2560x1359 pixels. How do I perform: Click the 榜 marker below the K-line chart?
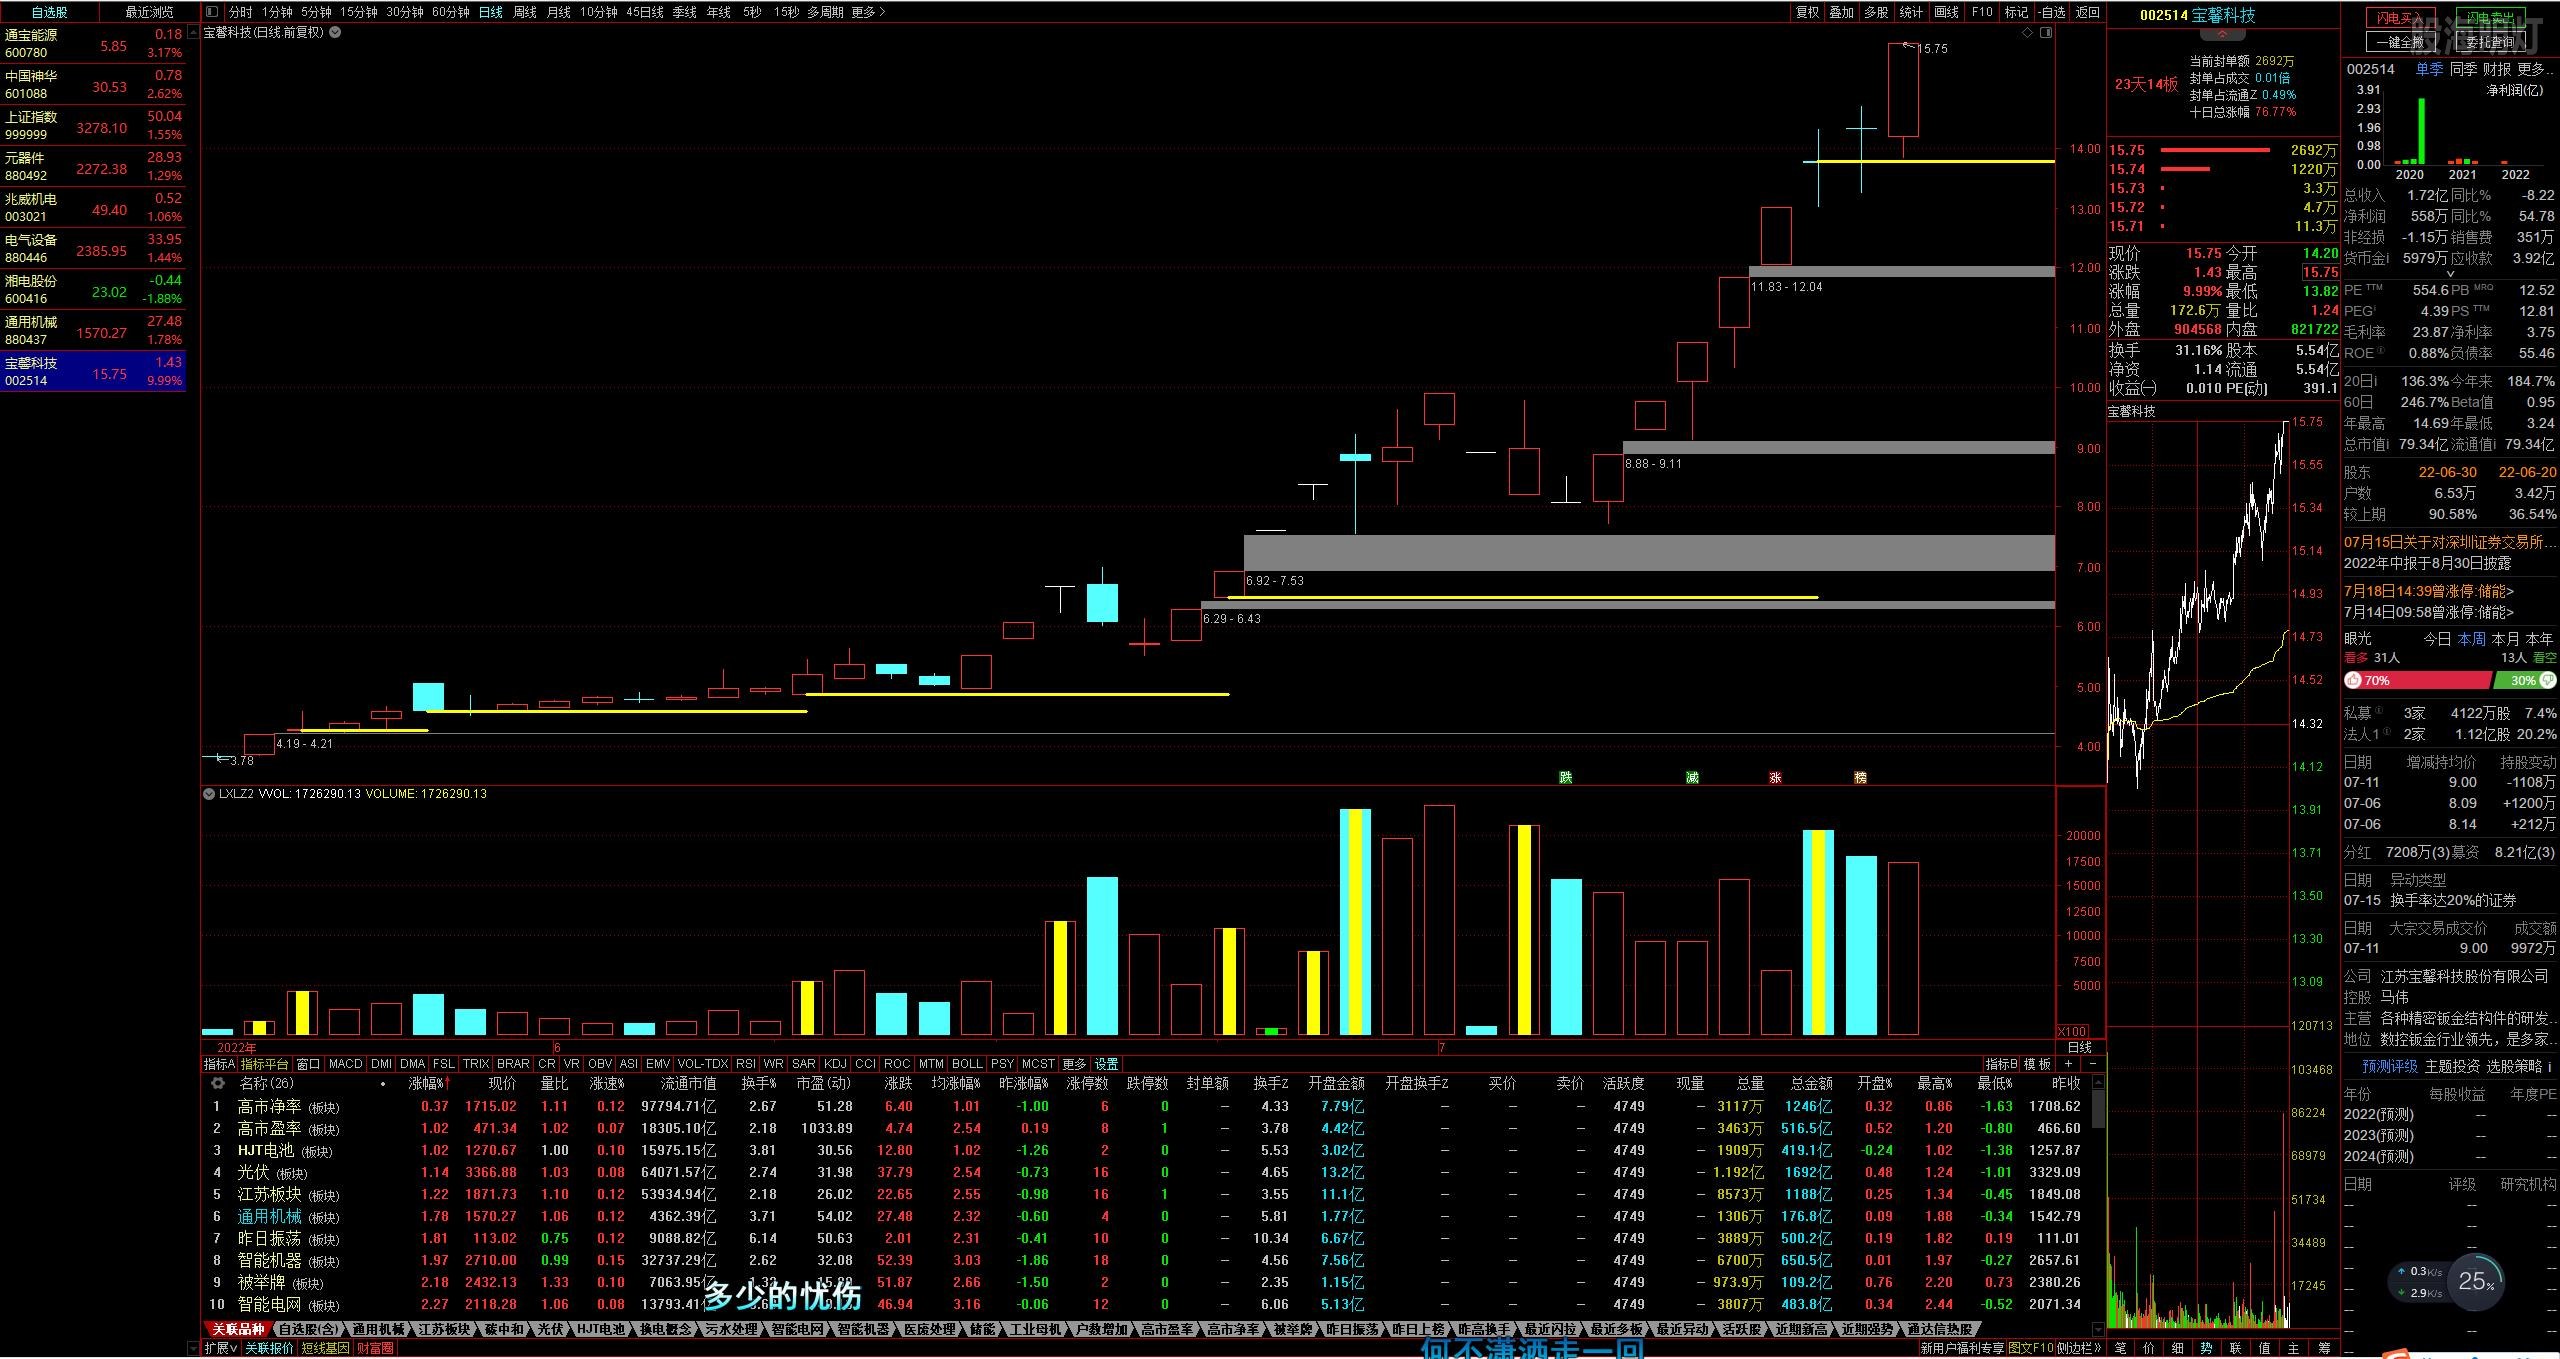point(1860,777)
